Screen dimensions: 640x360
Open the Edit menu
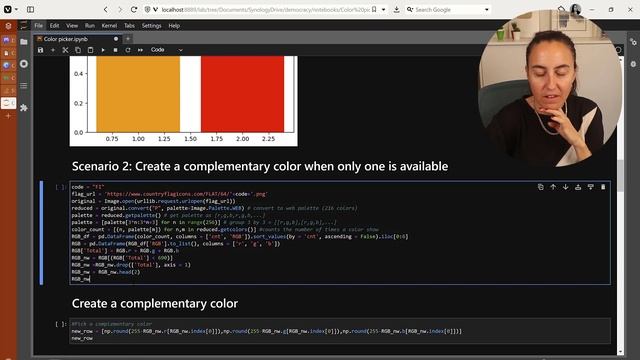coord(54,26)
